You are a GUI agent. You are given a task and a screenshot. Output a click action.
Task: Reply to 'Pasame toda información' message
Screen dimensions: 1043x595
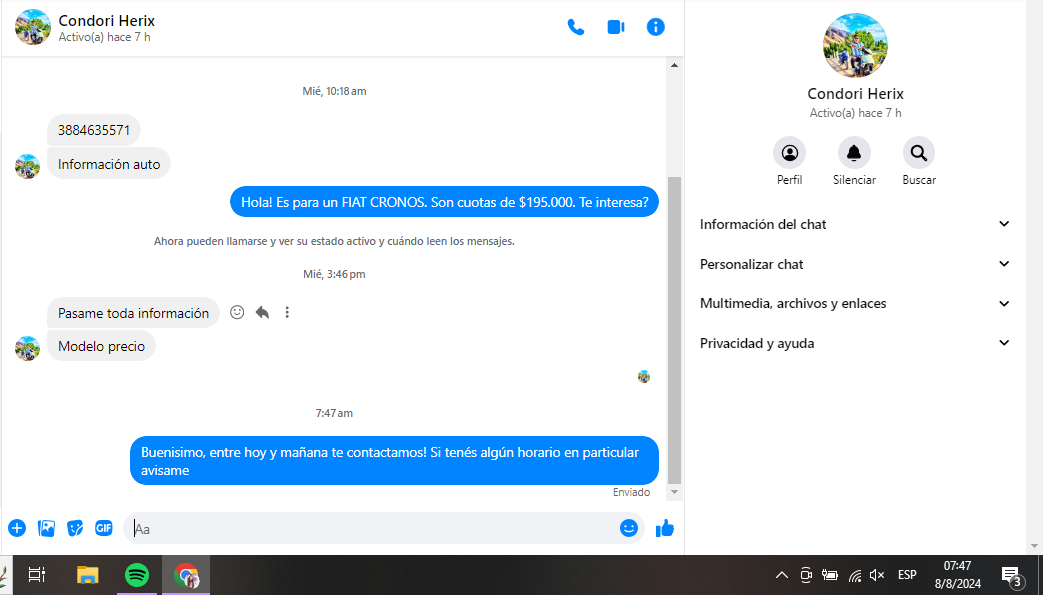click(262, 312)
